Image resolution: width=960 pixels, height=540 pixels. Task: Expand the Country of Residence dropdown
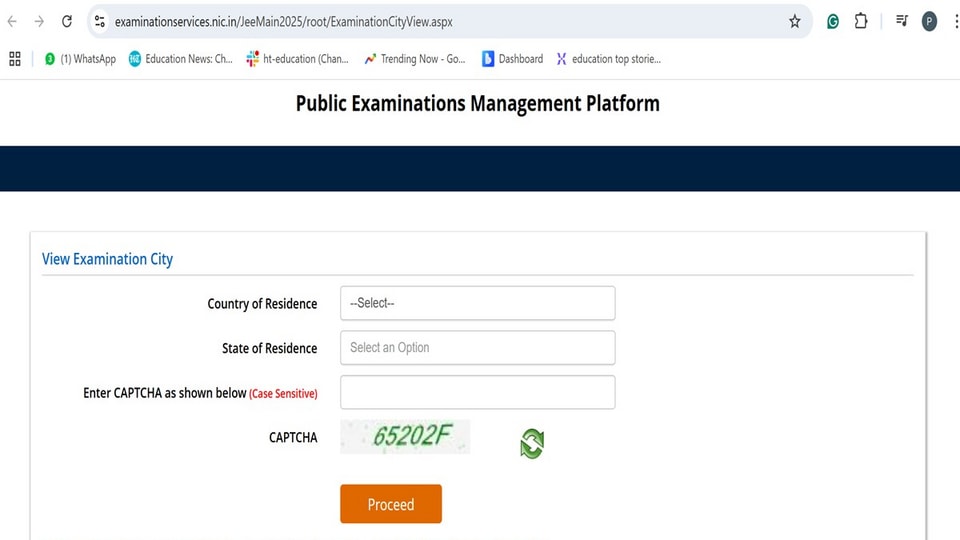(x=478, y=303)
